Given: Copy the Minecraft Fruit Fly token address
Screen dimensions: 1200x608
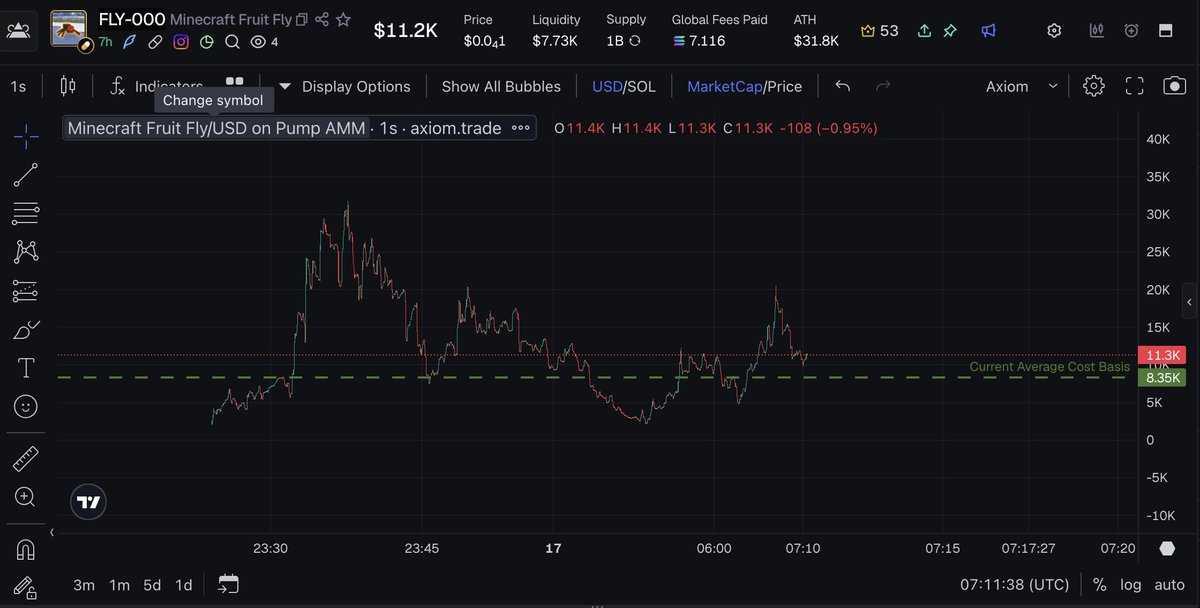Looking at the screenshot, I should [x=301, y=19].
